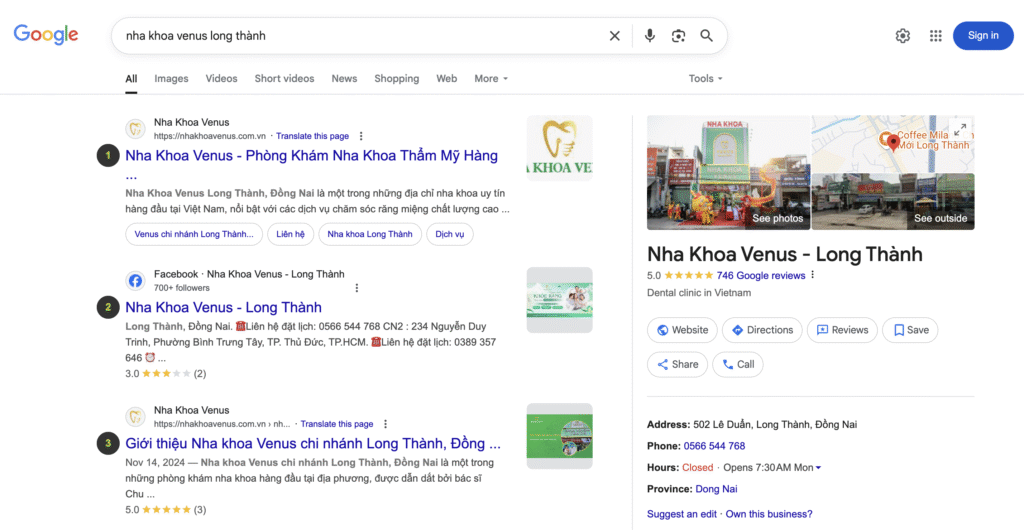Switch to the Web tab

click(447, 78)
